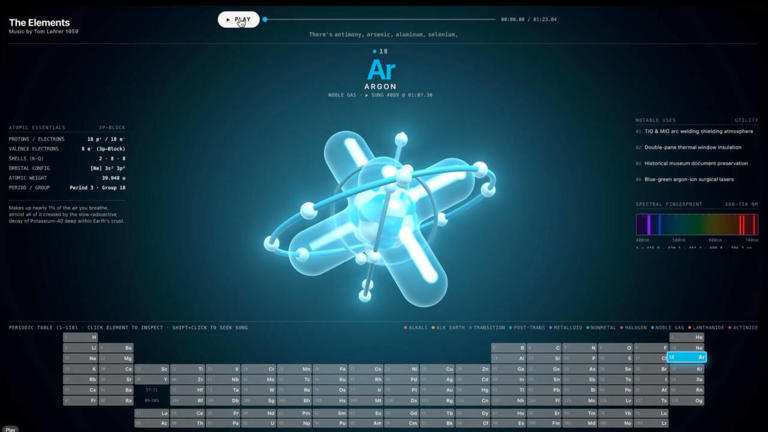Viewport: 768px width, 432px height.
Task: Select Scandium (Sc) in the table
Action: (x=152, y=369)
